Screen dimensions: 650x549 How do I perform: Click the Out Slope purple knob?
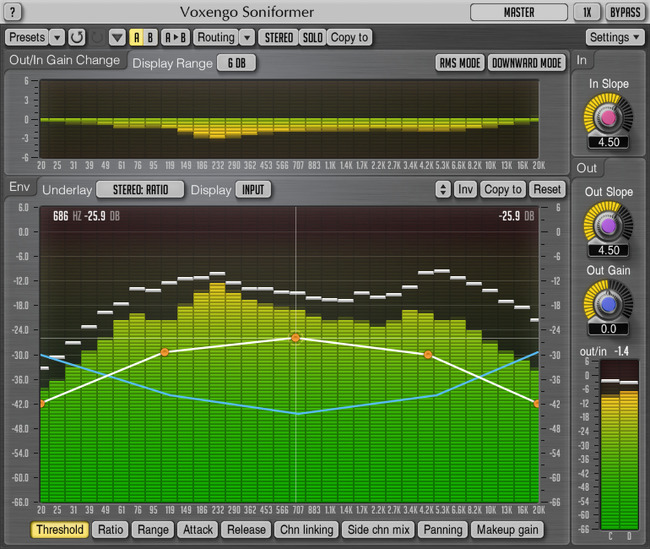[x=608, y=226]
